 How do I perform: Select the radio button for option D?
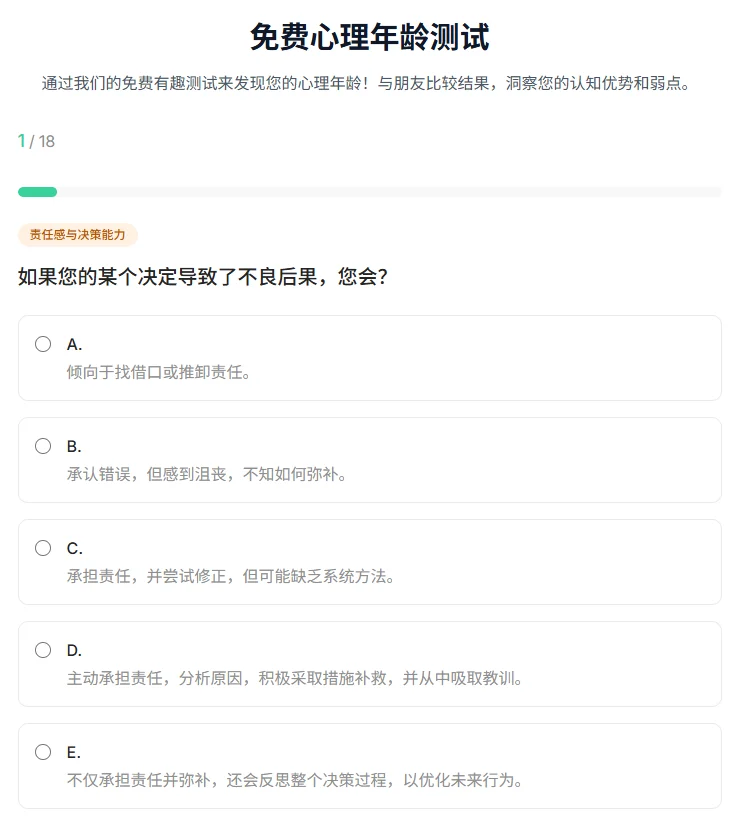[x=42, y=649]
